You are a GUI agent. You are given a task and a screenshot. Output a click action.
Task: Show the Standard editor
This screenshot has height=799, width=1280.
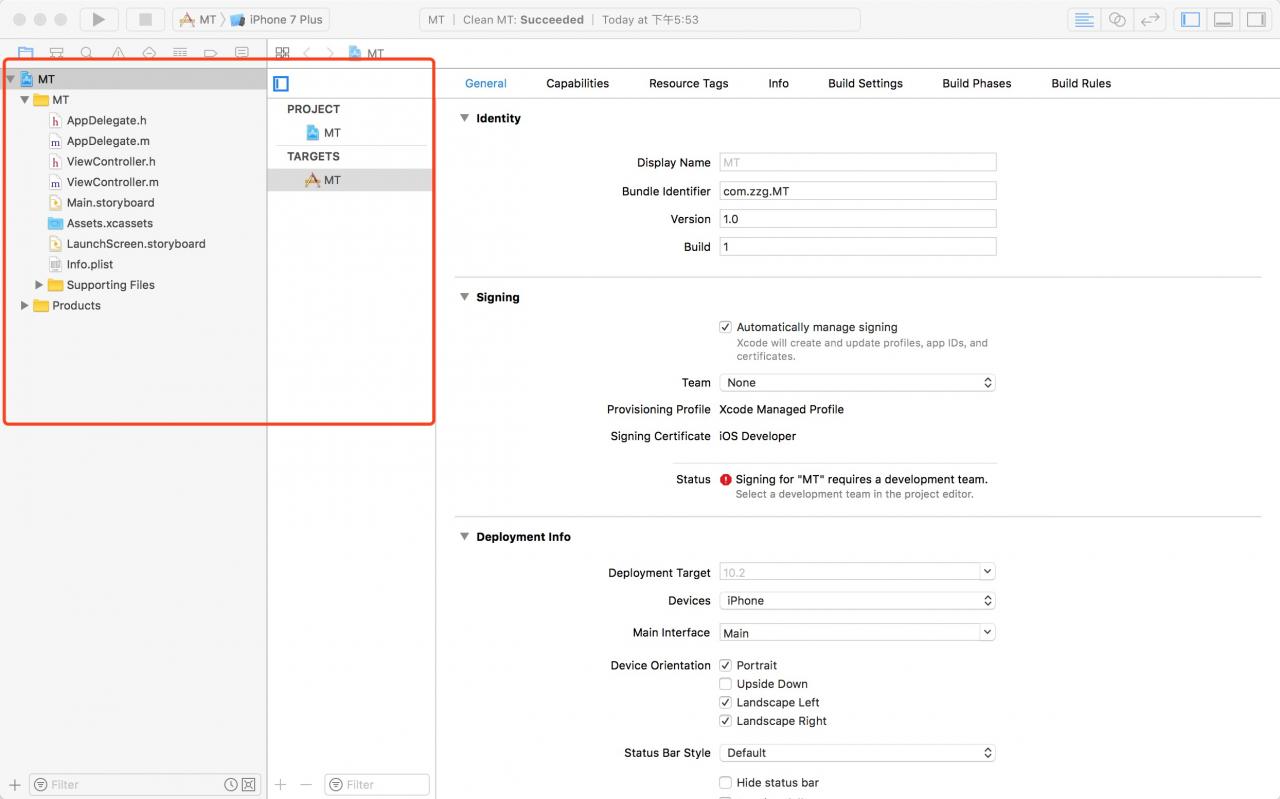point(1082,19)
